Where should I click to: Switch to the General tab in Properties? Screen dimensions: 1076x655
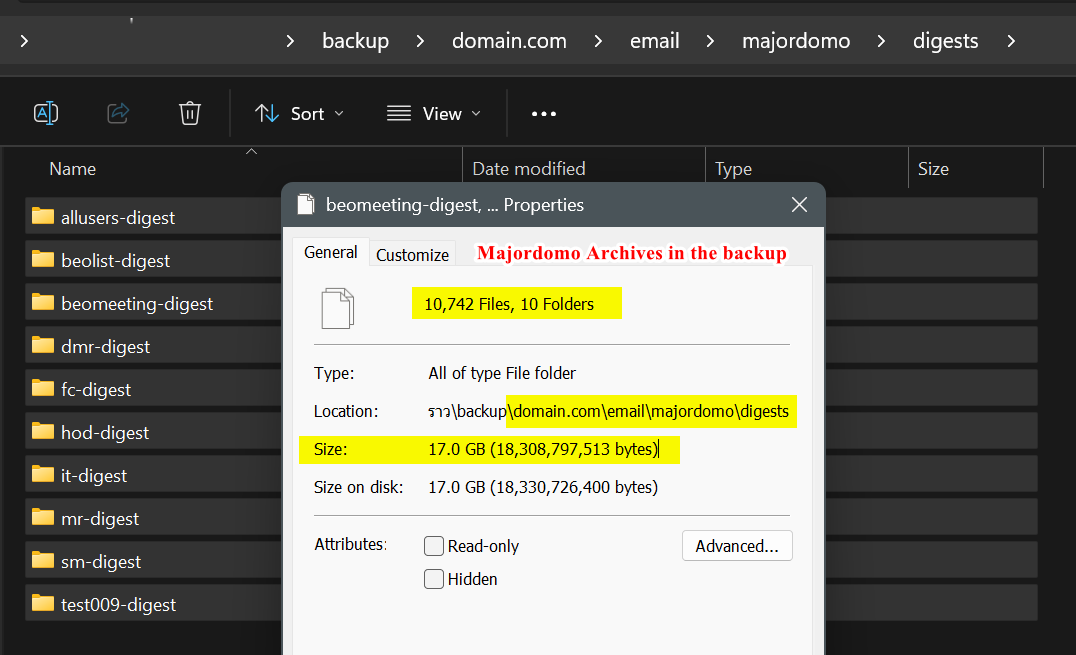331,253
